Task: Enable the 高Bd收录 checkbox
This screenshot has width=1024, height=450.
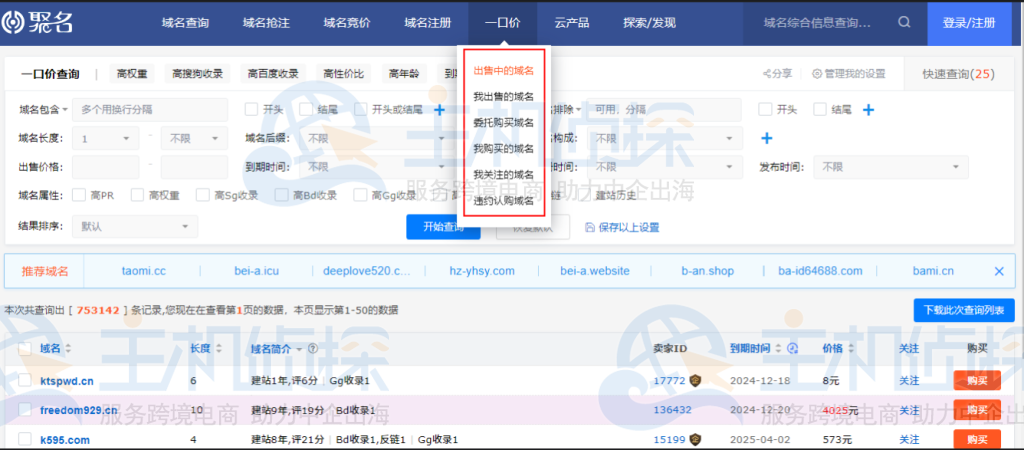Action: 281,195
